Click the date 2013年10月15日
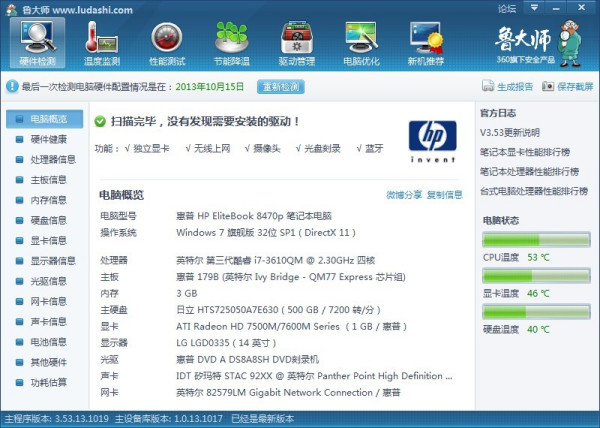This screenshot has width=600, height=428. click(x=210, y=86)
